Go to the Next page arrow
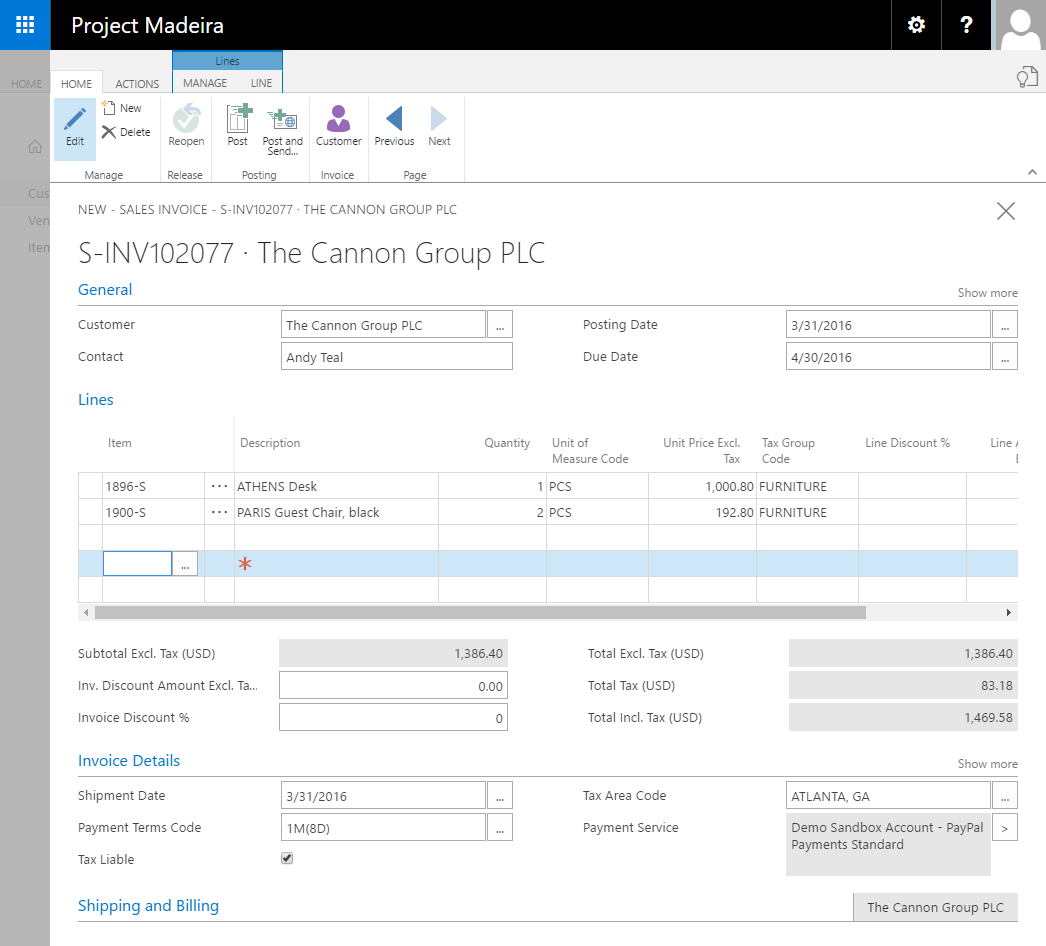Image resolution: width=1046 pixels, height=946 pixels. (439, 119)
